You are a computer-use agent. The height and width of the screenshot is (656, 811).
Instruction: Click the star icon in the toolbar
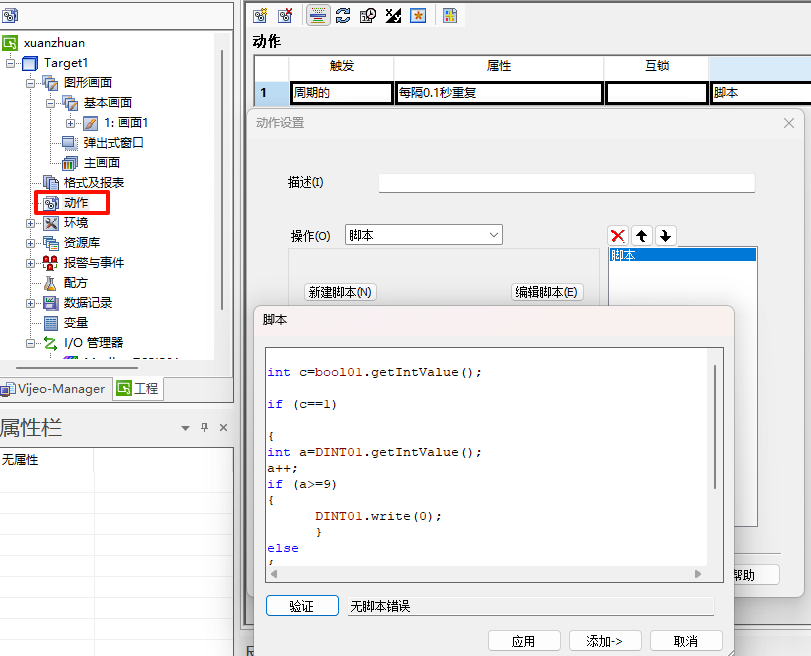(419, 15)
